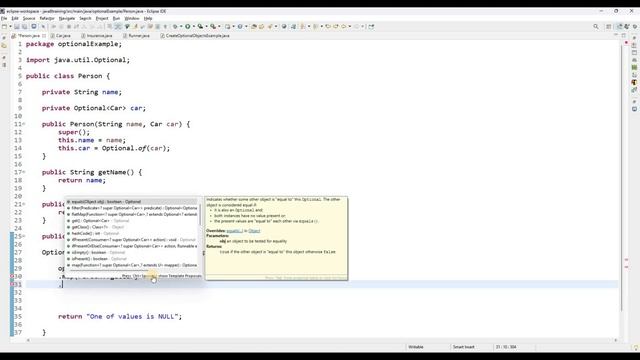Select ifPresentOrElse proposal
Screen dimensions: 640x360
(131, 246)
